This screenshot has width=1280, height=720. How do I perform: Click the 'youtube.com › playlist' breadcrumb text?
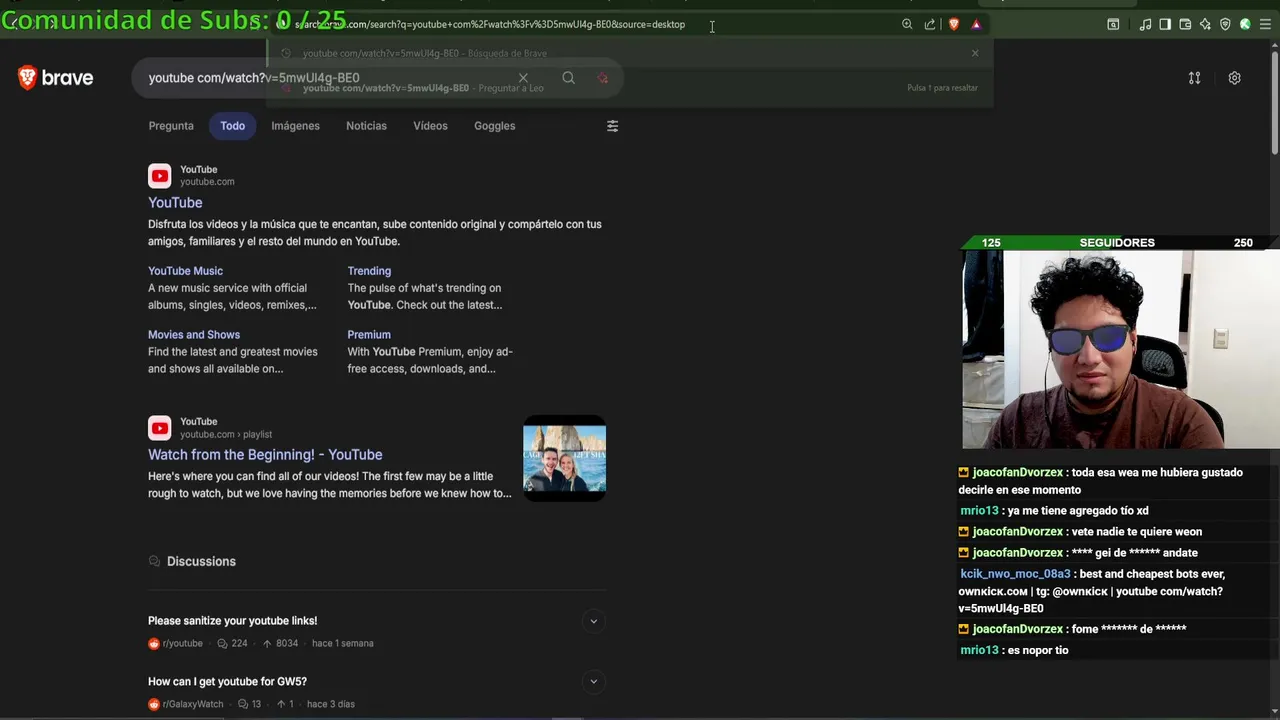226,435
